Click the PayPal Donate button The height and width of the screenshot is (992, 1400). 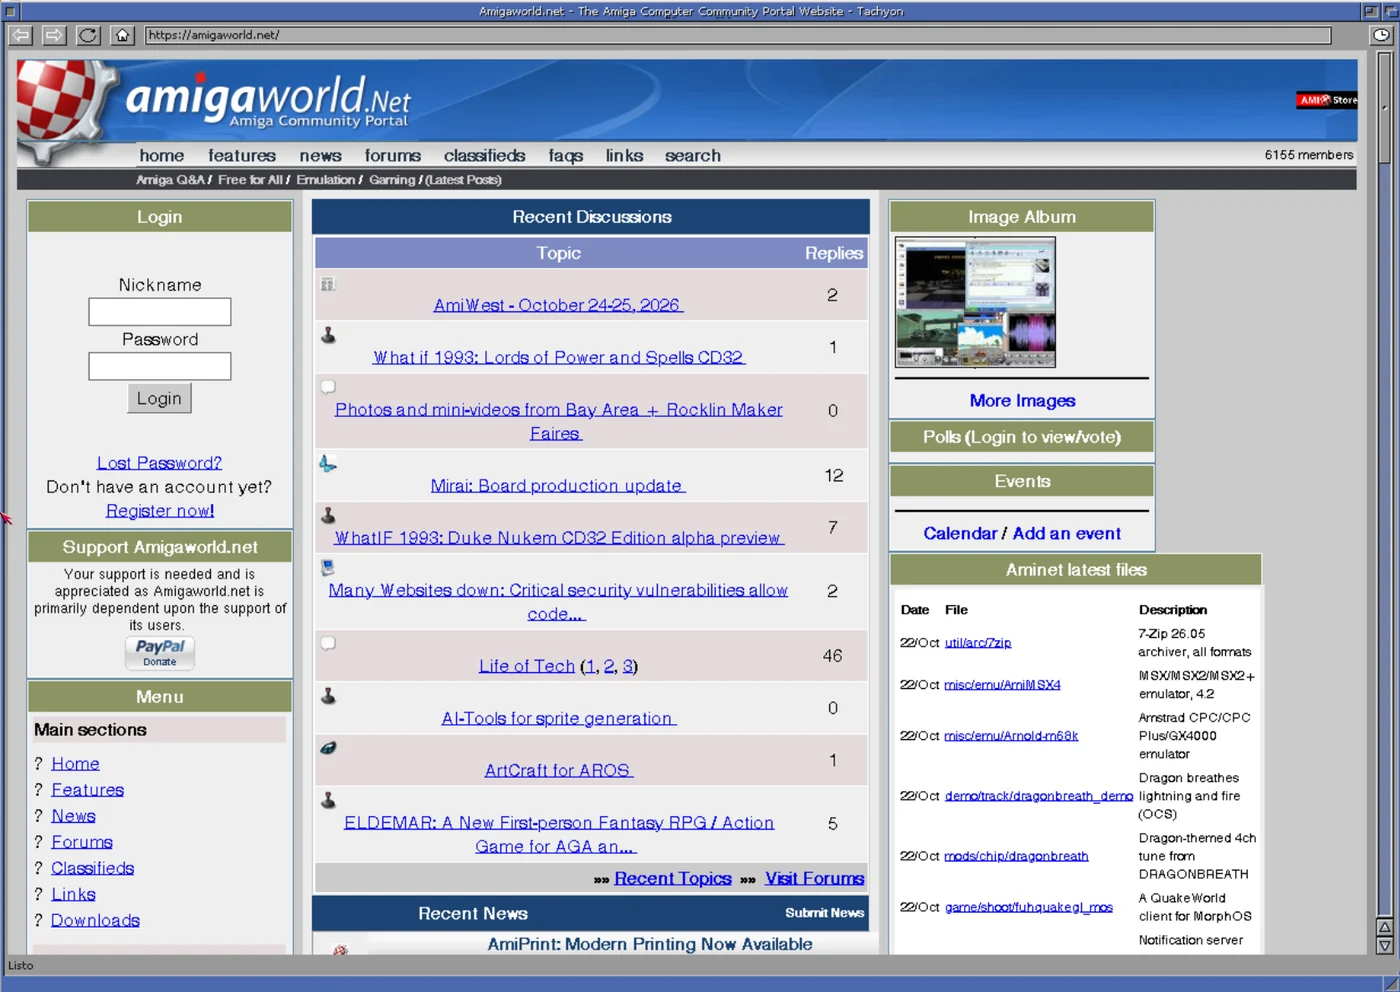click(x=160, y=653)
